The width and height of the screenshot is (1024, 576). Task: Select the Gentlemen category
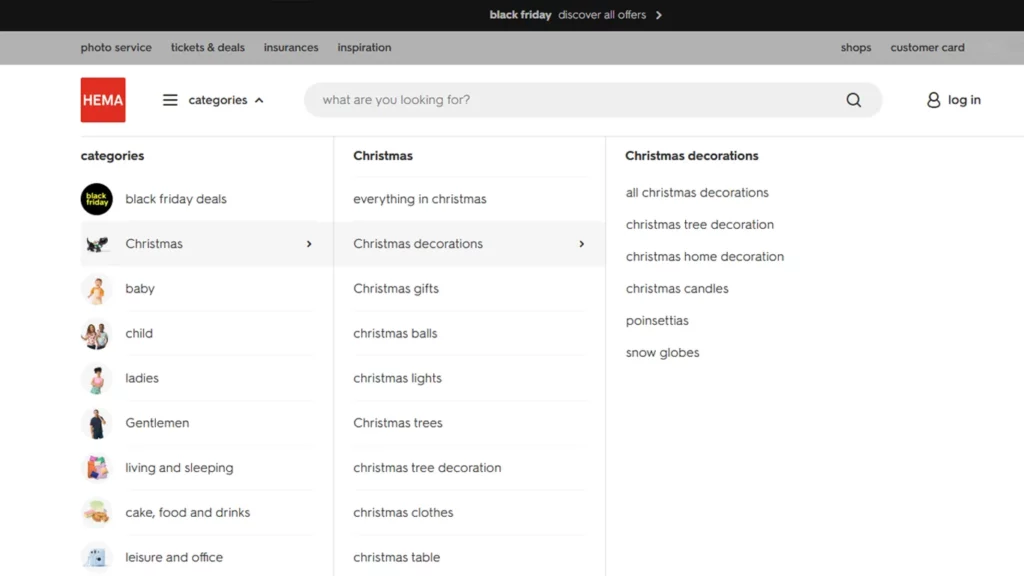tap(157, 422)
